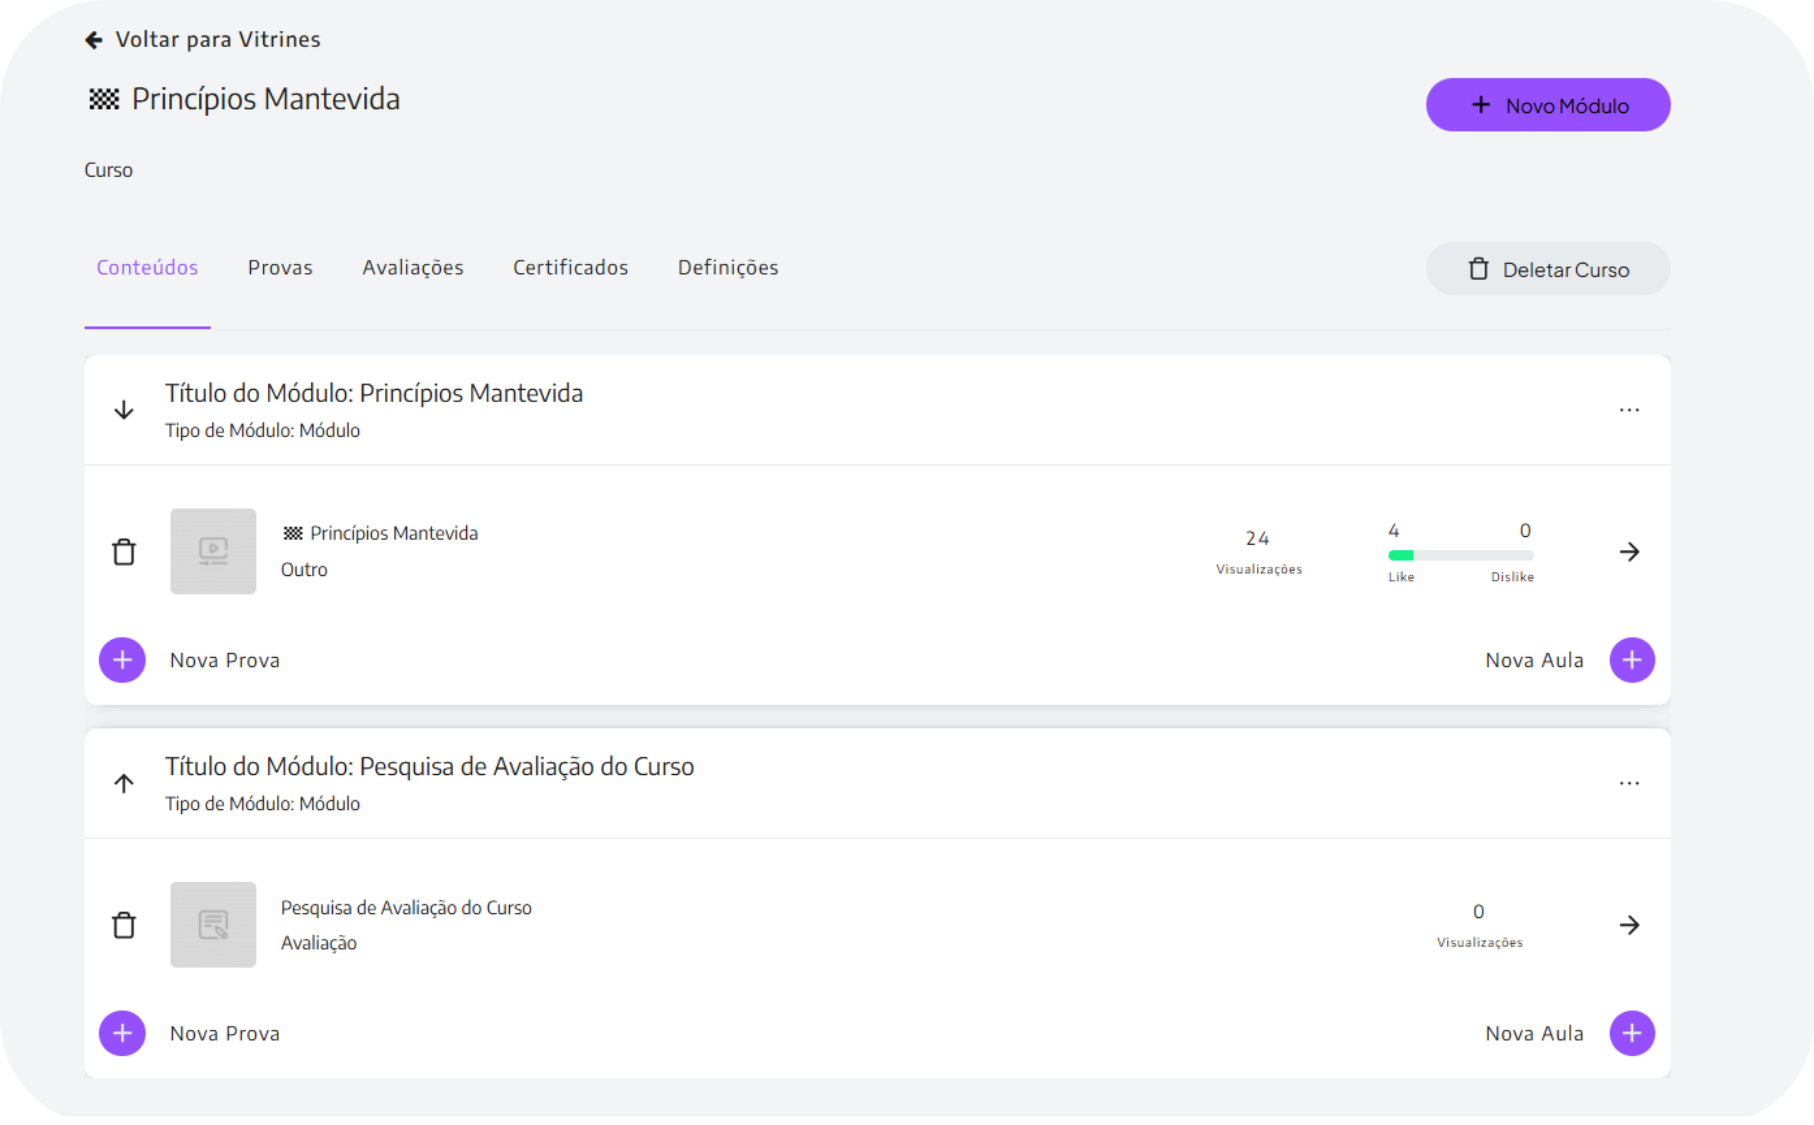Delete the Princípios Mantevida lesson via trash icon

click(124, 552)
